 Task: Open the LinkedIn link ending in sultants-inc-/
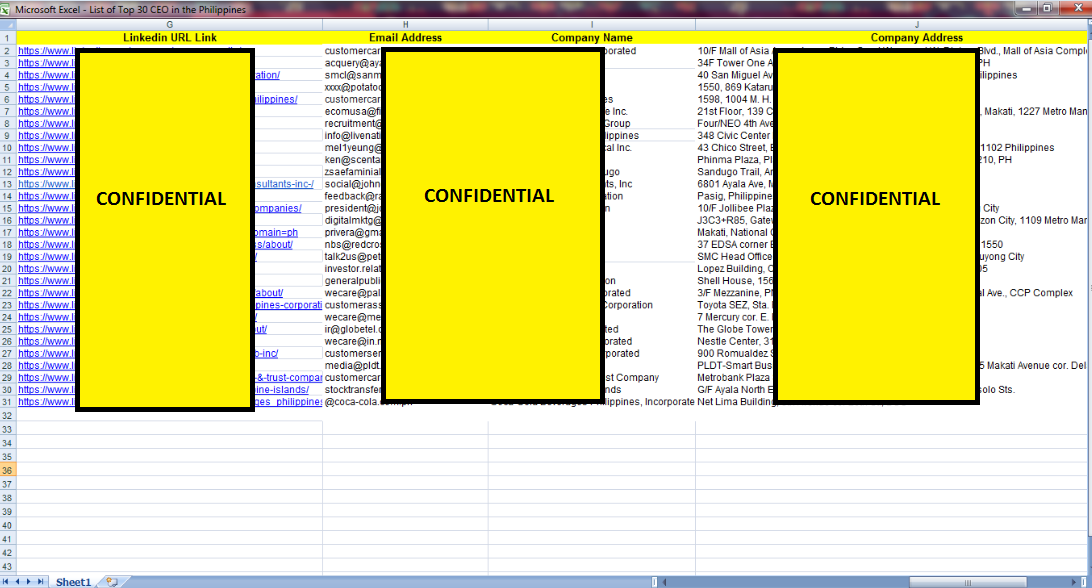(283, 184)
